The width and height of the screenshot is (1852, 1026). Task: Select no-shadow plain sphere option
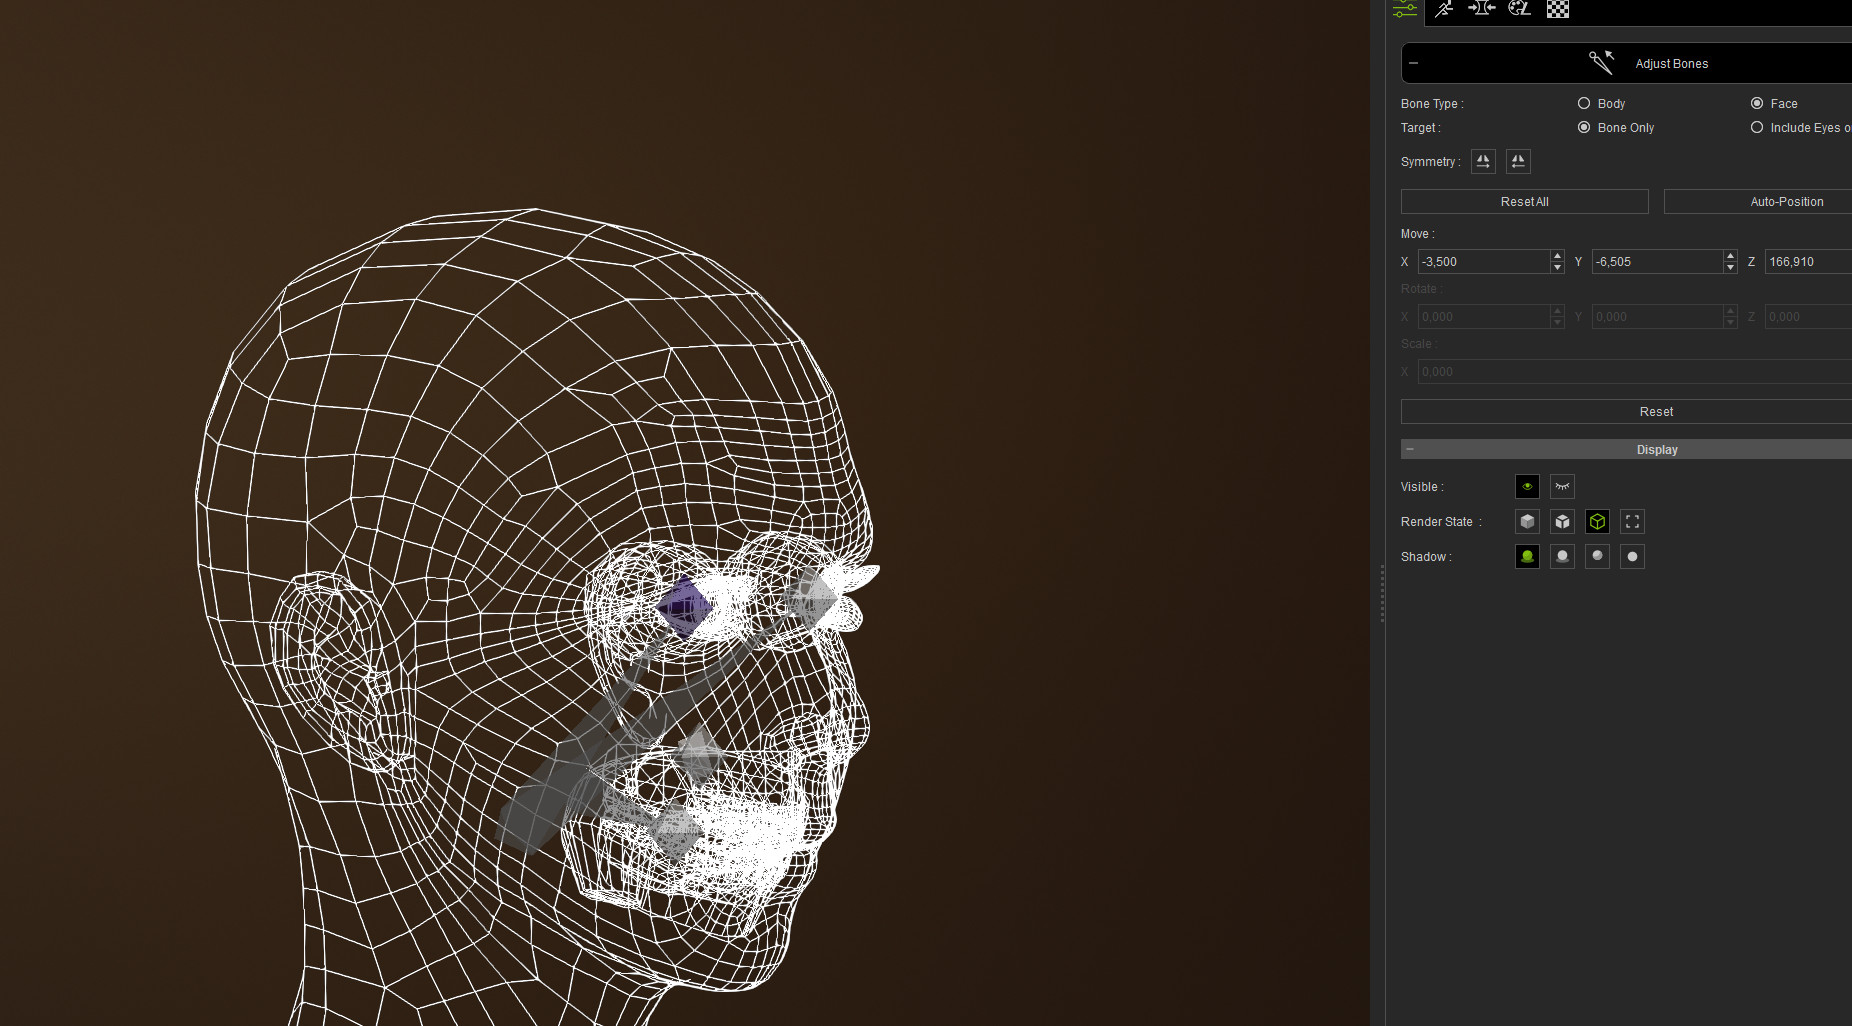(1632, 556)
